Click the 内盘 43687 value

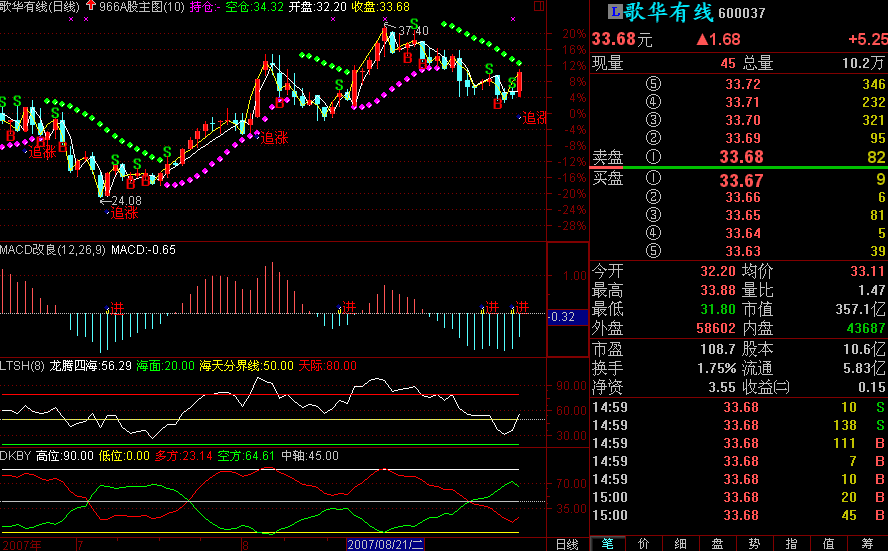866,328
